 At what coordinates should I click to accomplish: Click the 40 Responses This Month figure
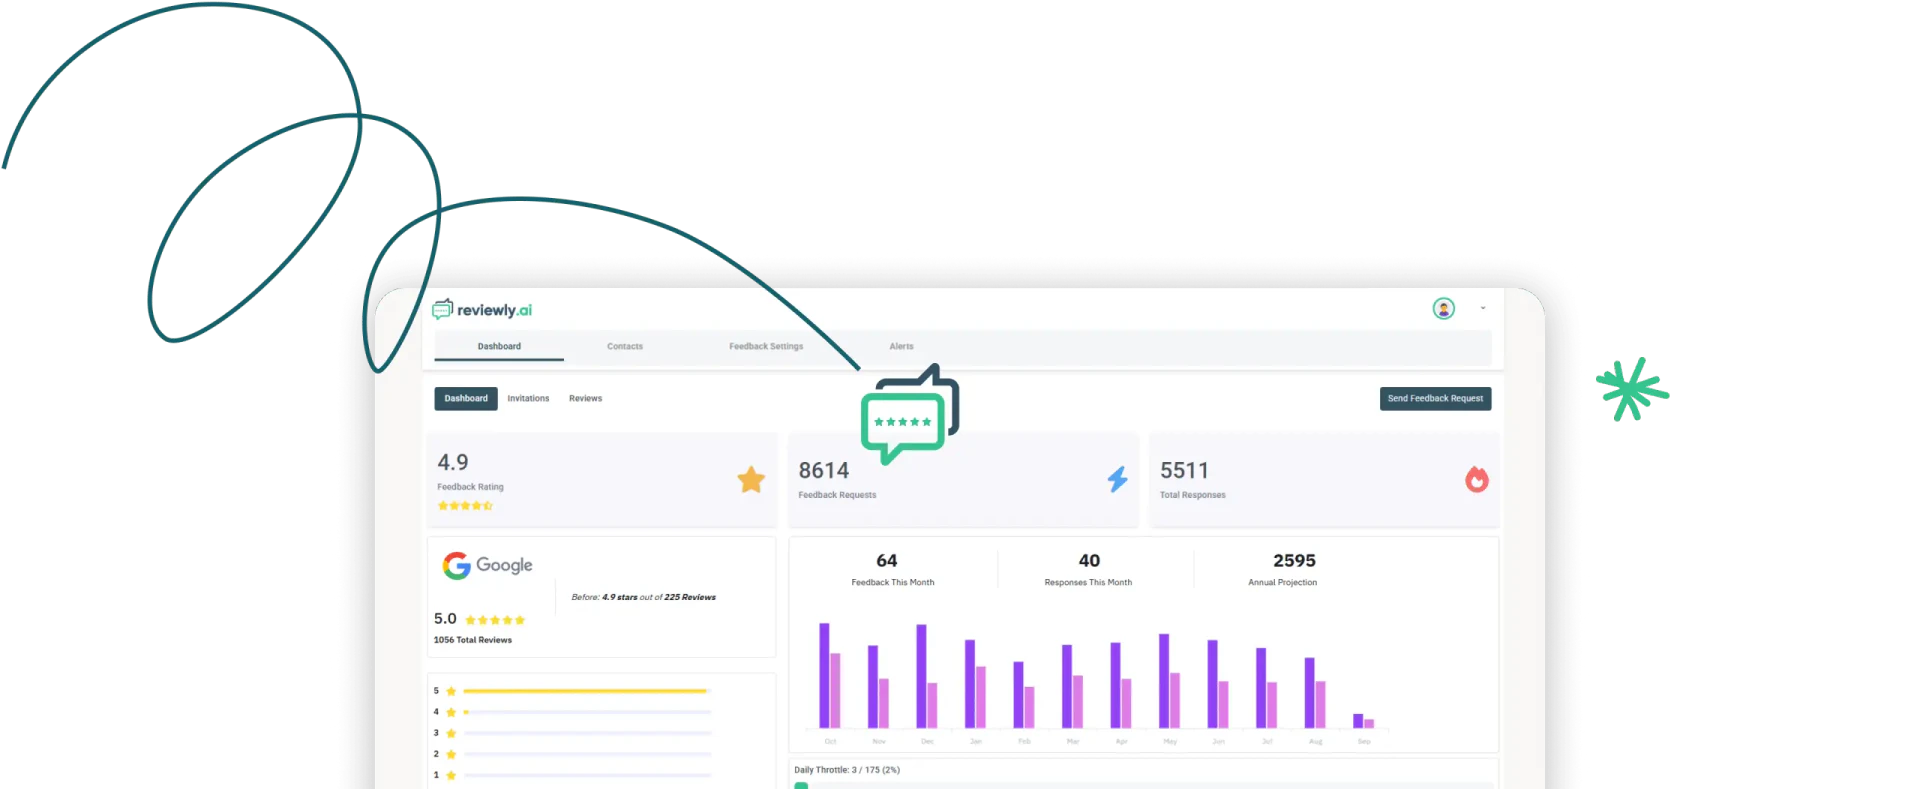1089,561
